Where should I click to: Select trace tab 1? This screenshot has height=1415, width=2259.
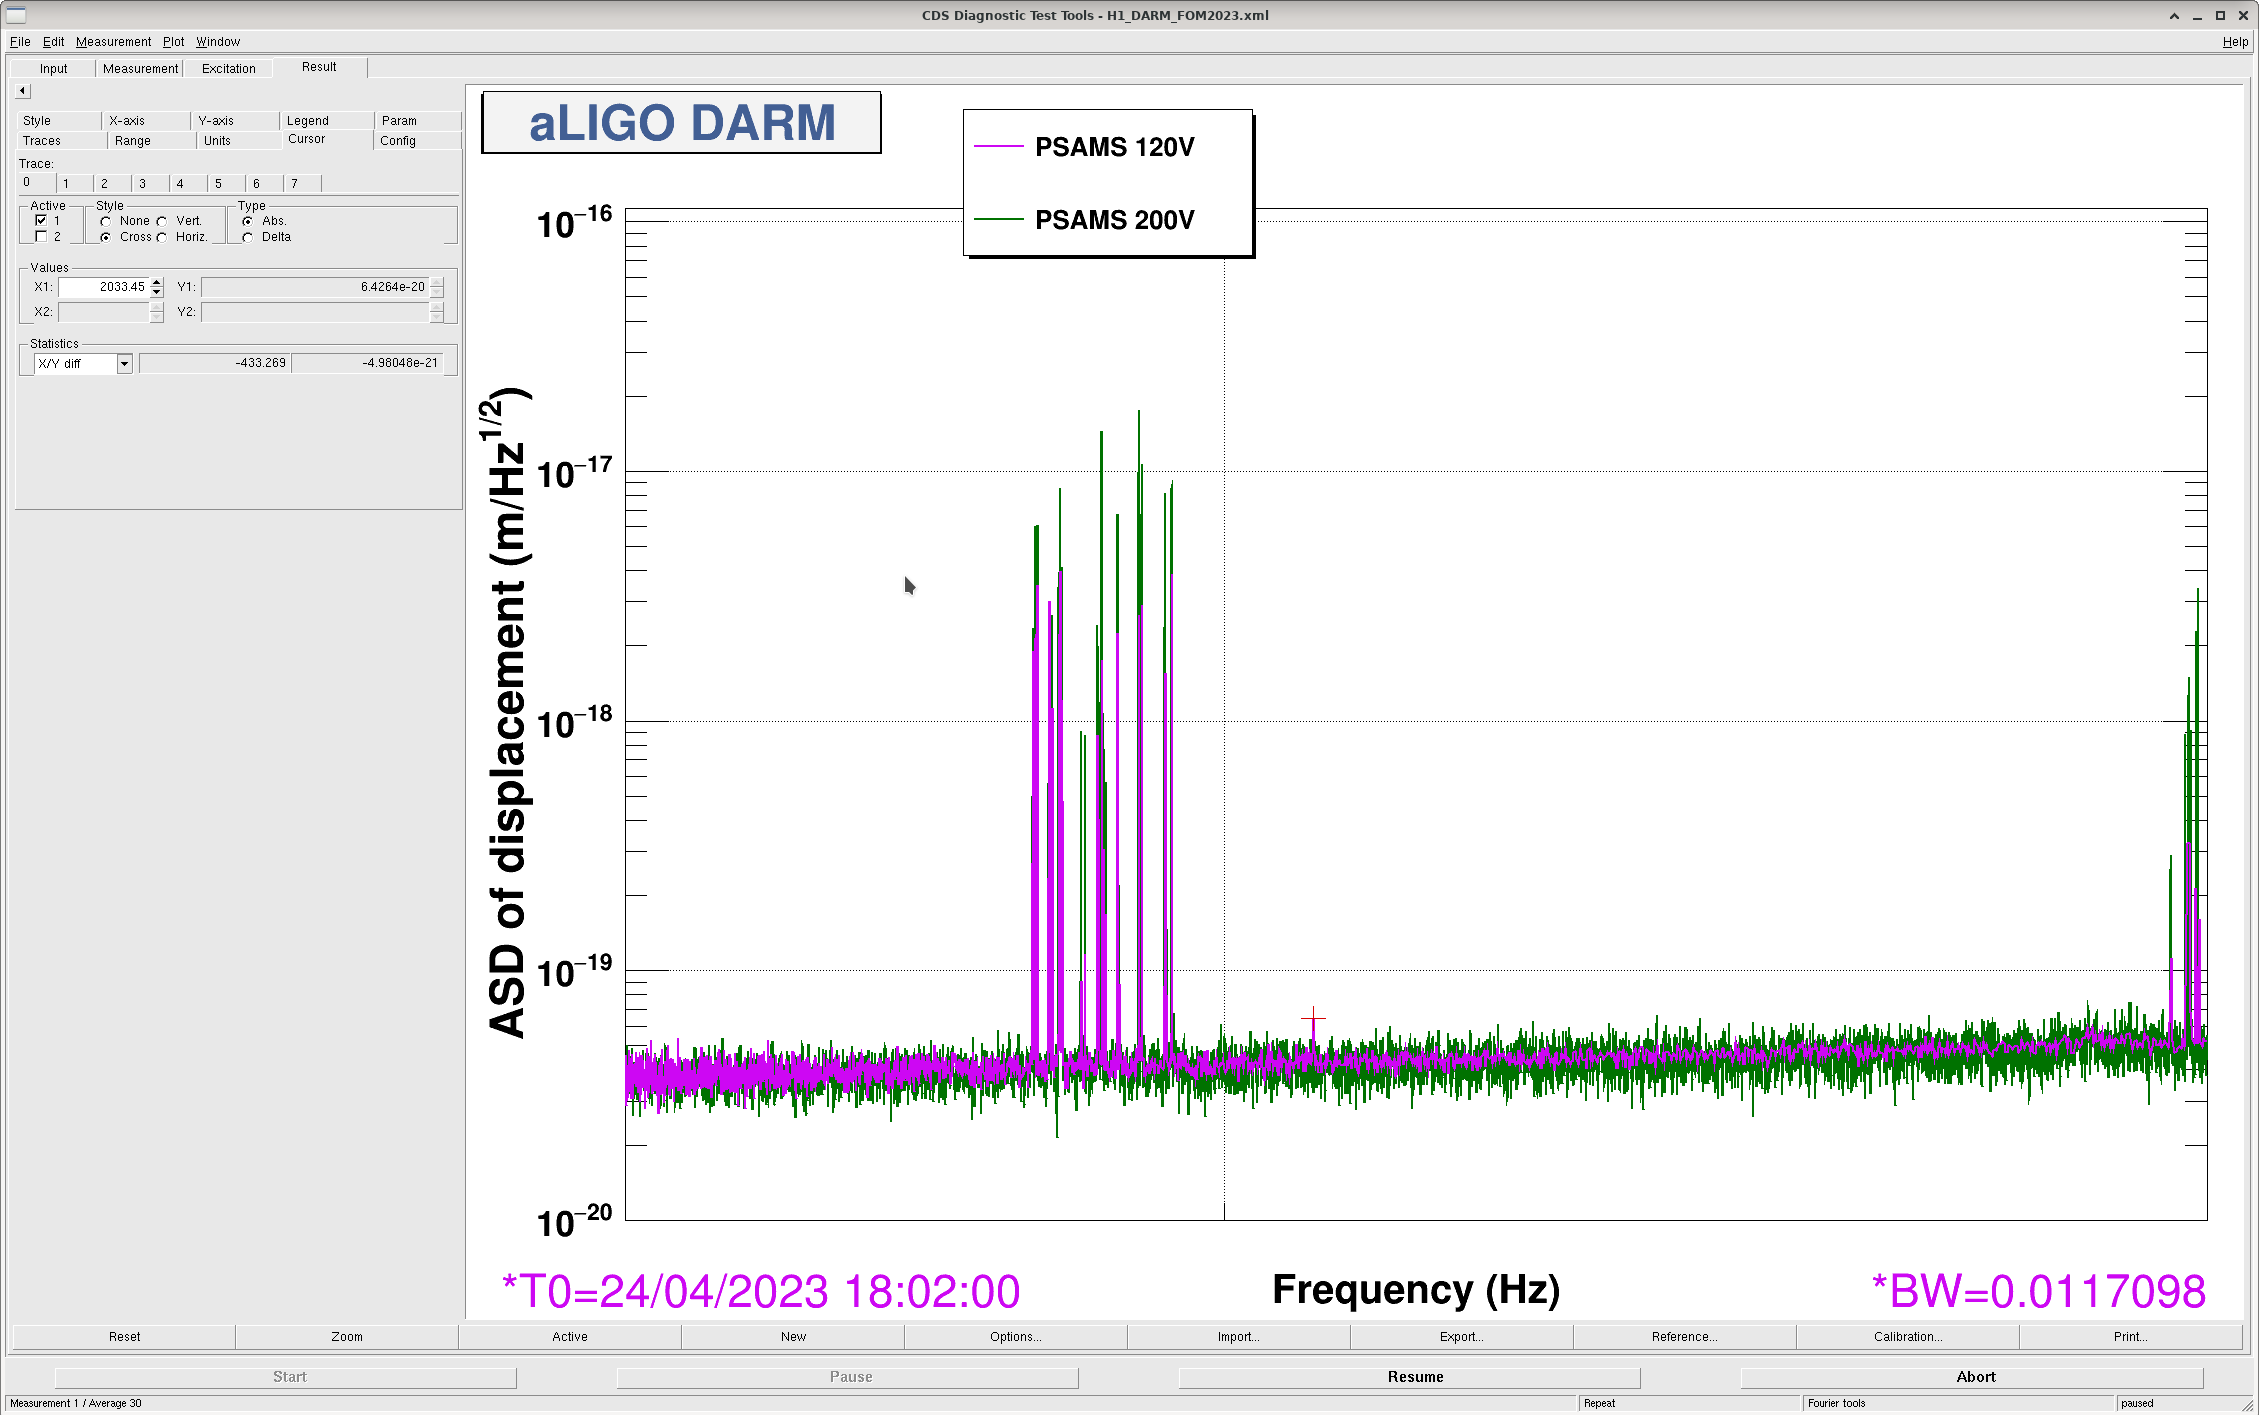click(75, 184)
